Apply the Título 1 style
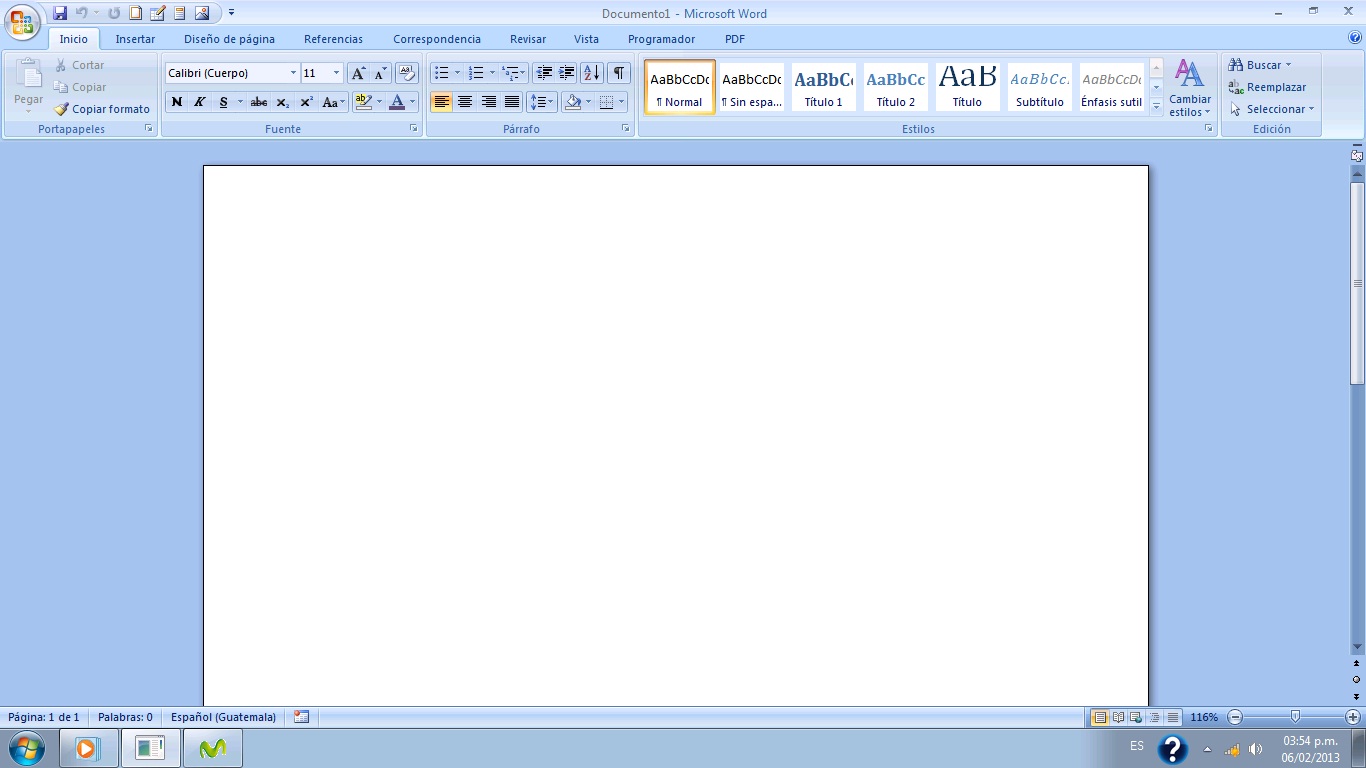This screenshot has height=768, width=1366. [823, 87]
